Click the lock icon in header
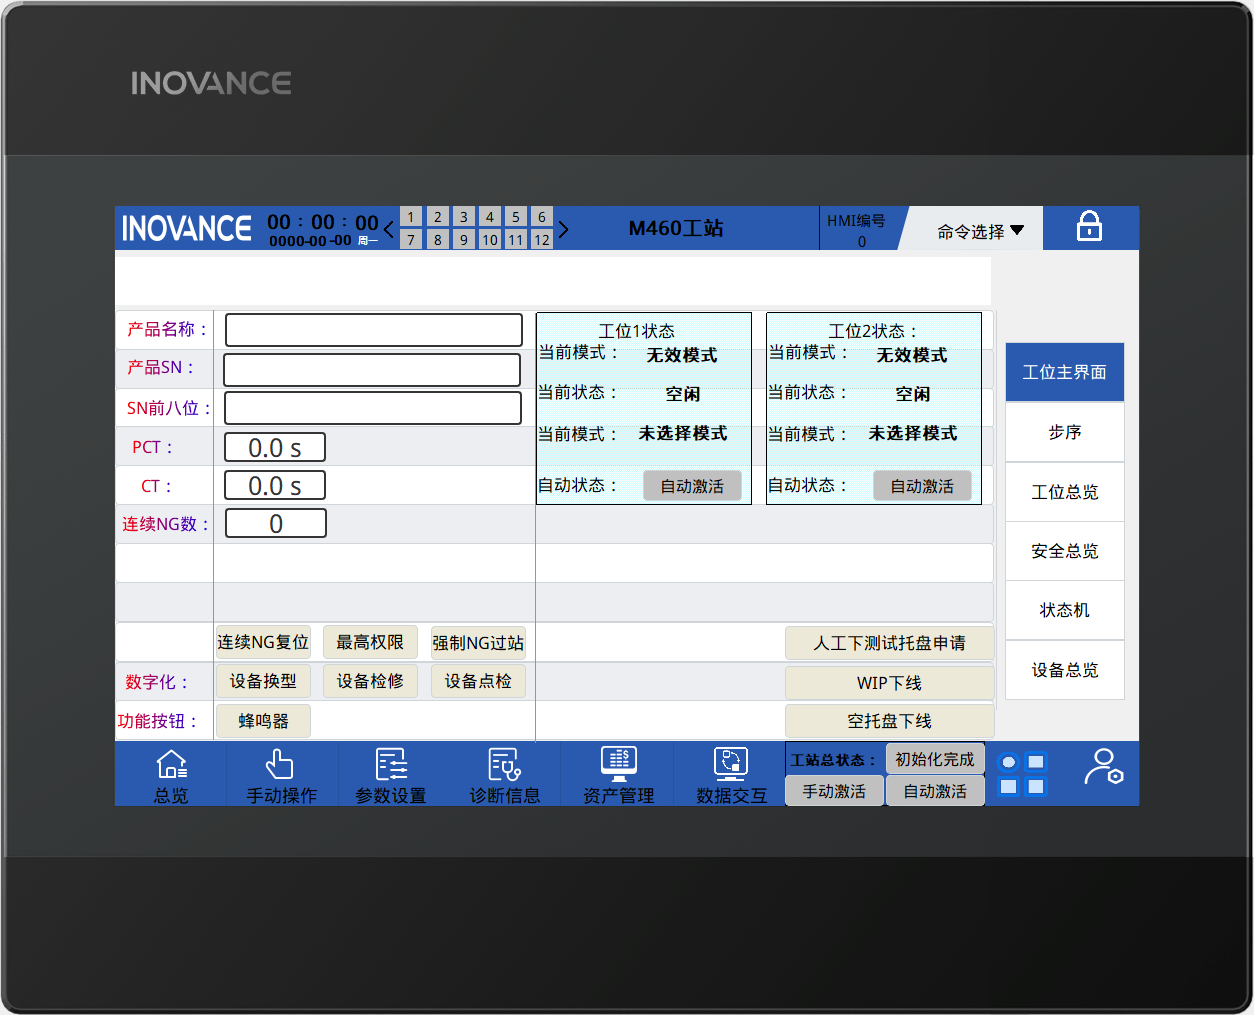The width and height of the screenshot is (1254, 1015). [1089, 227]
